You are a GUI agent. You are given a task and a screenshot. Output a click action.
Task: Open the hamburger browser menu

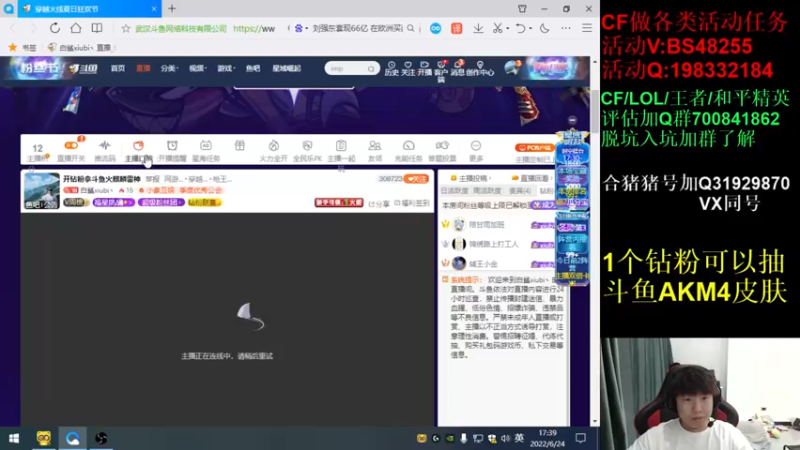[587, 29]
